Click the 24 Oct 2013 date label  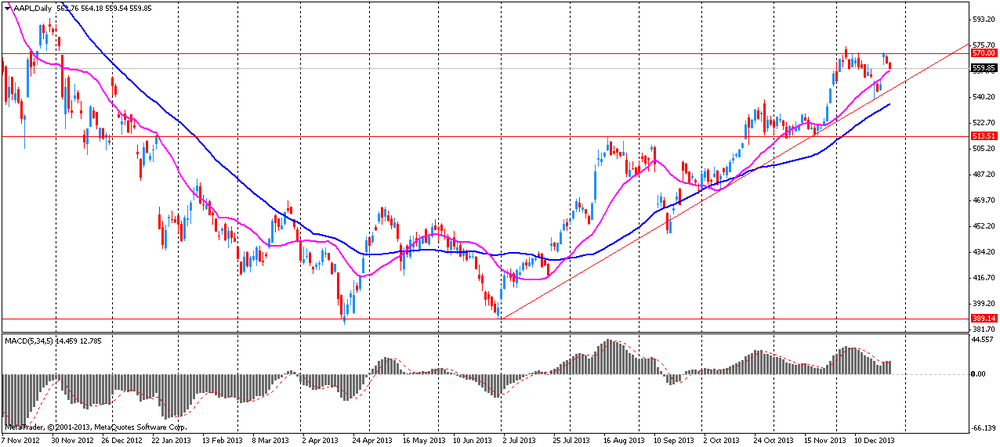[772, 440]
